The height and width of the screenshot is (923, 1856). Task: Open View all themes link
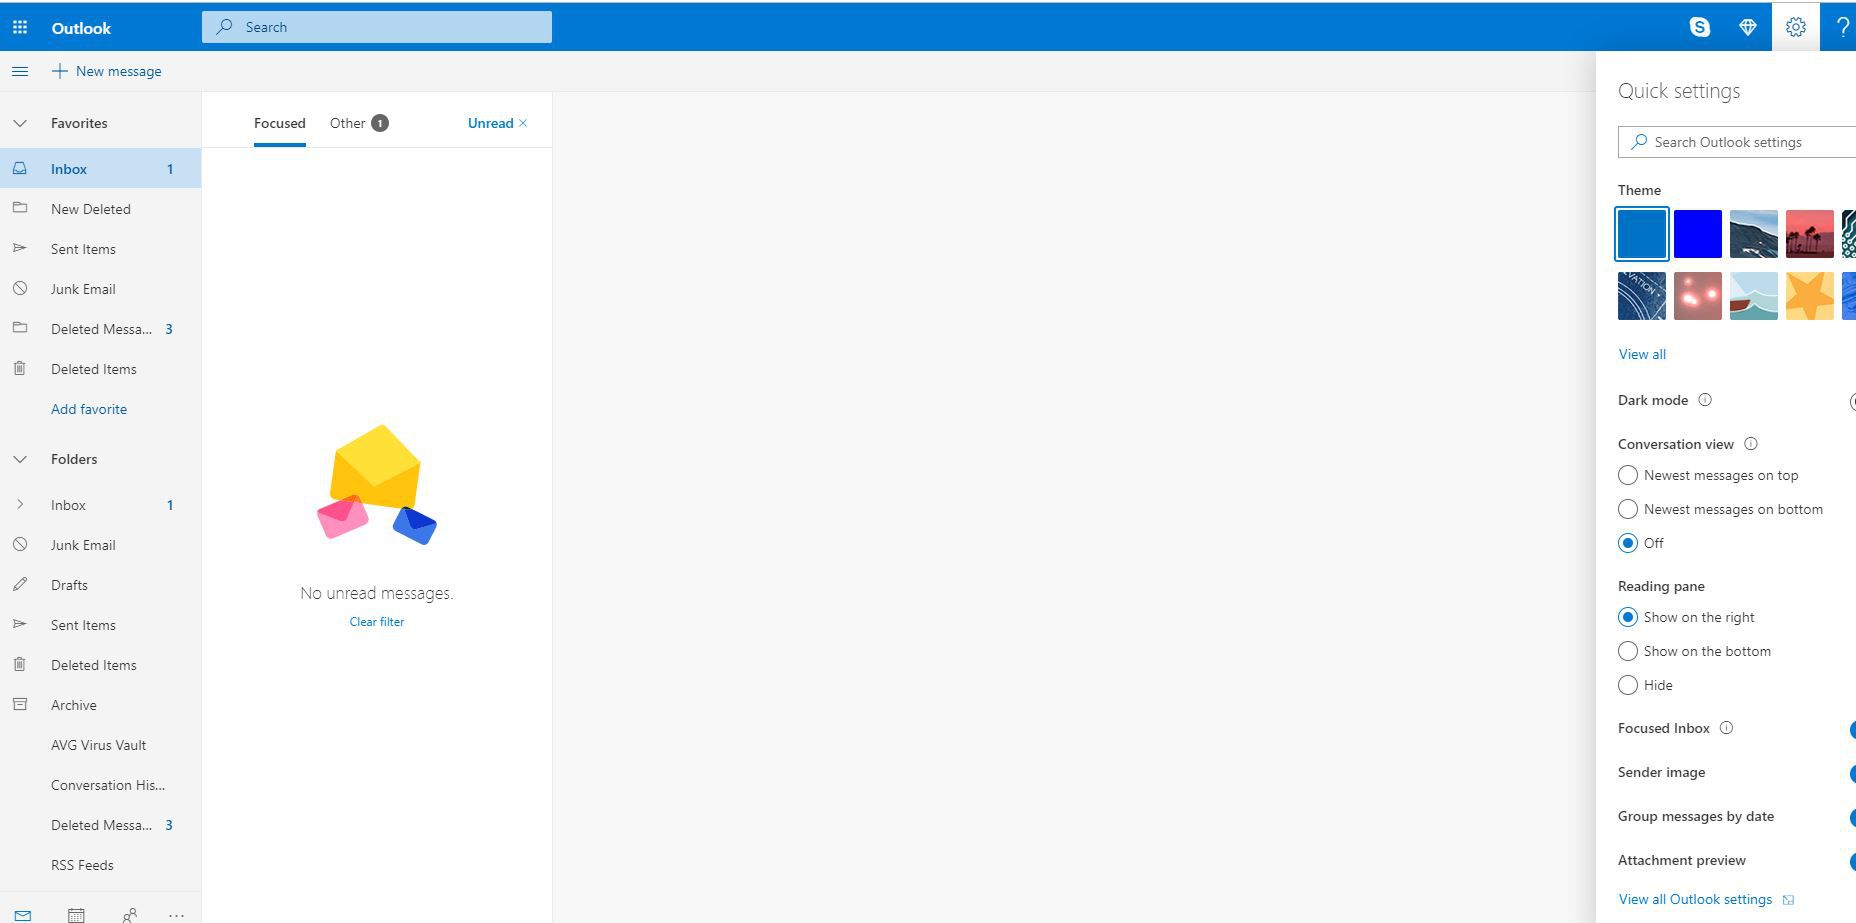pos(1642,354)
